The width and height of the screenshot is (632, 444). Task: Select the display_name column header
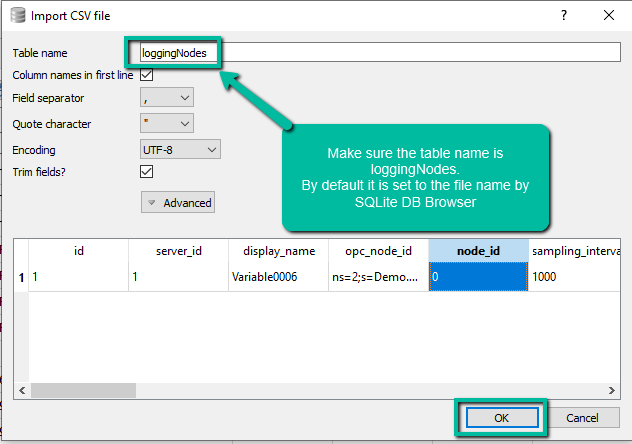(x=278, y=251)
